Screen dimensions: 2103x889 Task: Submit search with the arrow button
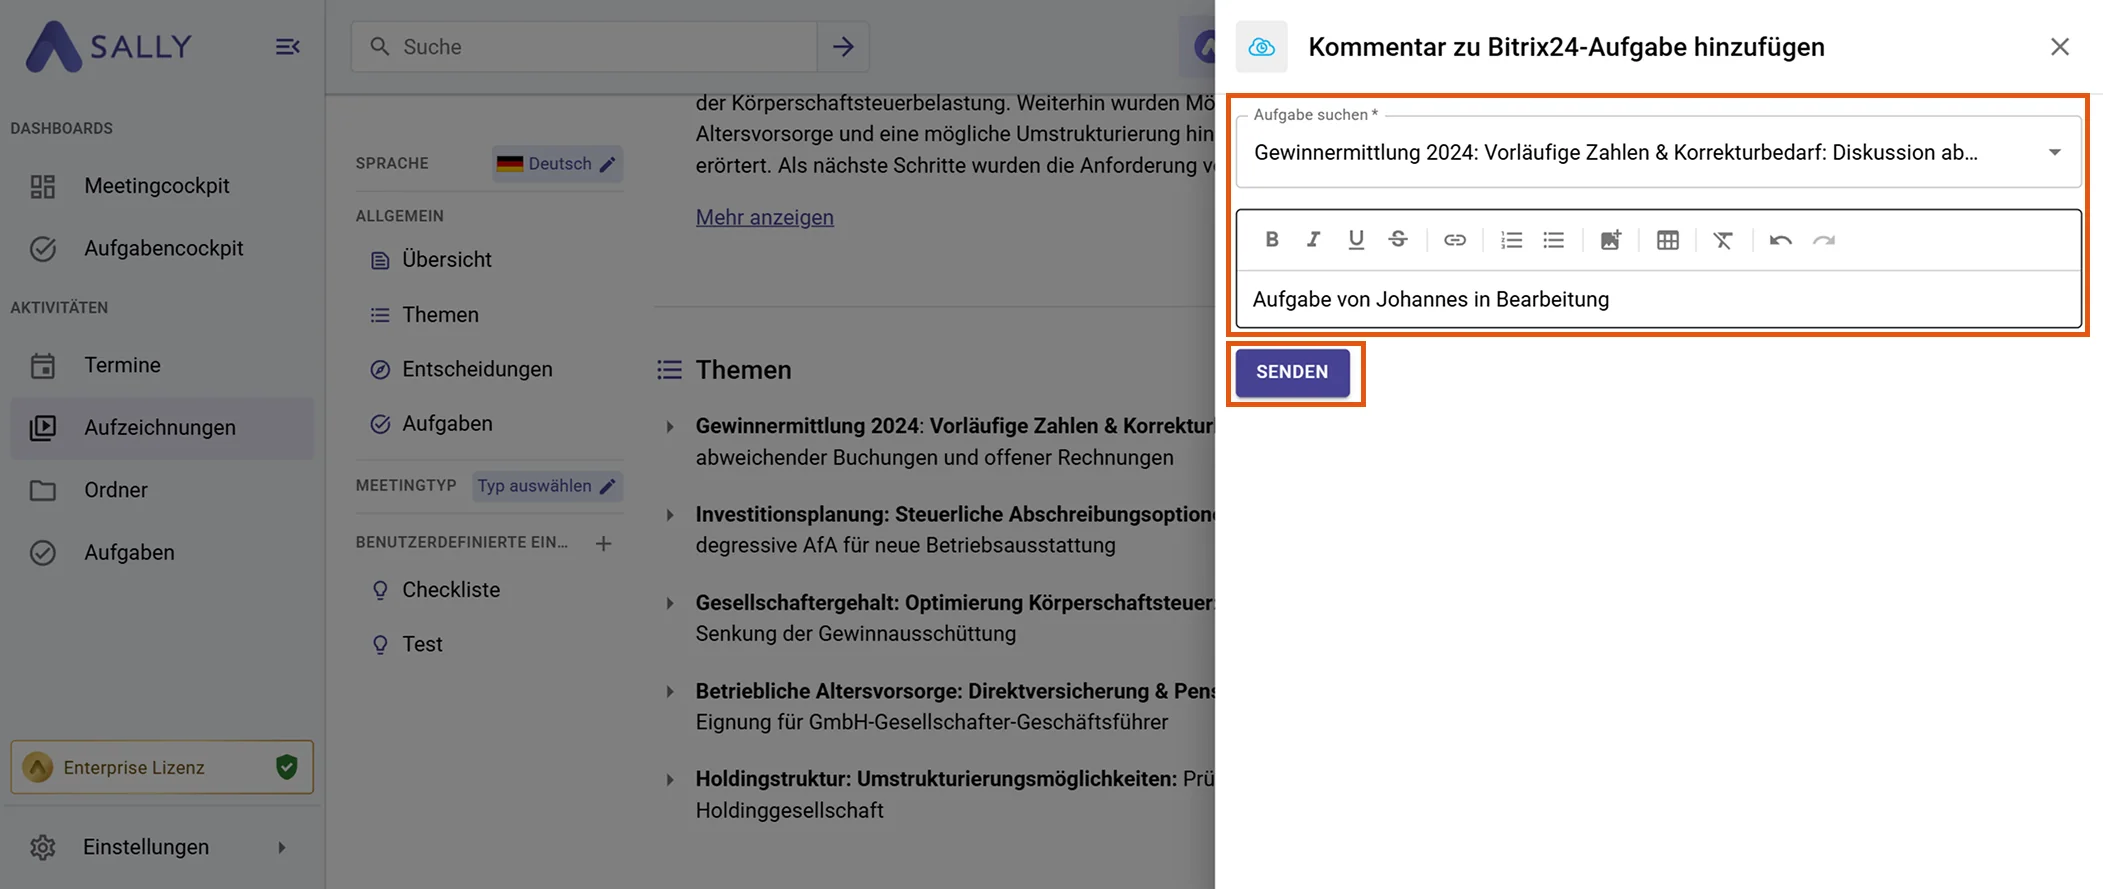point(843,47)
